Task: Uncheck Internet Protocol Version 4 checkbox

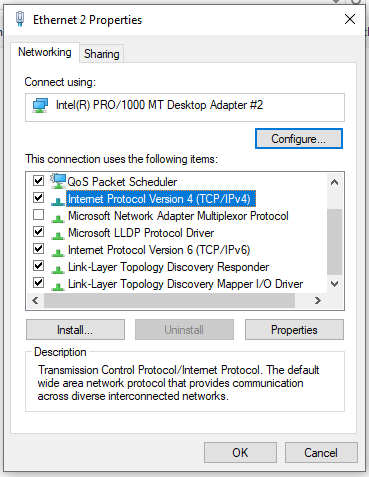Action: pos(38,197)
